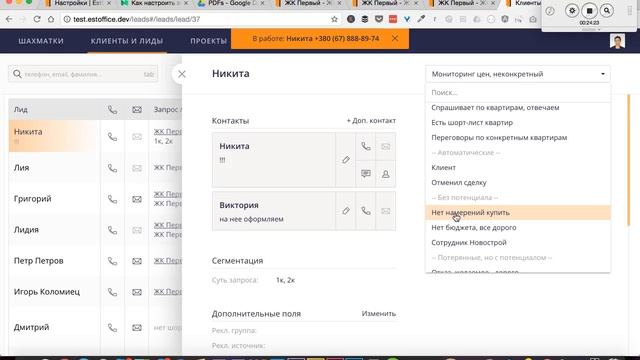Open the КЛИЕНТЫ И ЛИДЫ tab
This screenshot has width=640, height=360.
127,41
